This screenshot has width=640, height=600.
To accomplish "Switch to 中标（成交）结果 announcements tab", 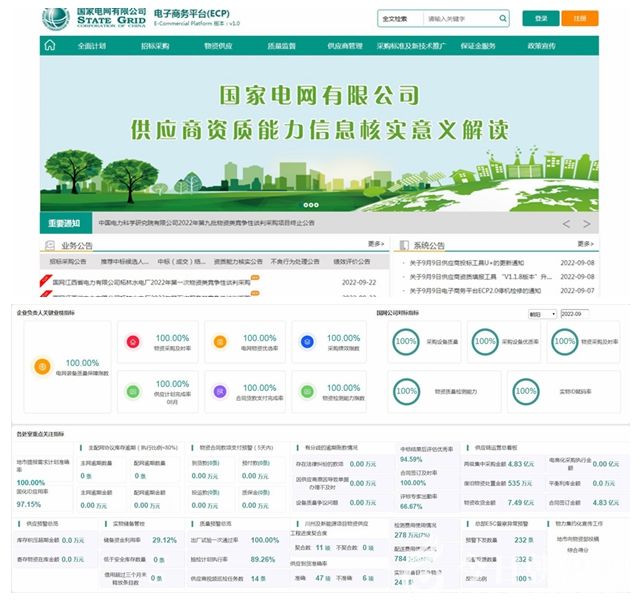I will [170, 260].
